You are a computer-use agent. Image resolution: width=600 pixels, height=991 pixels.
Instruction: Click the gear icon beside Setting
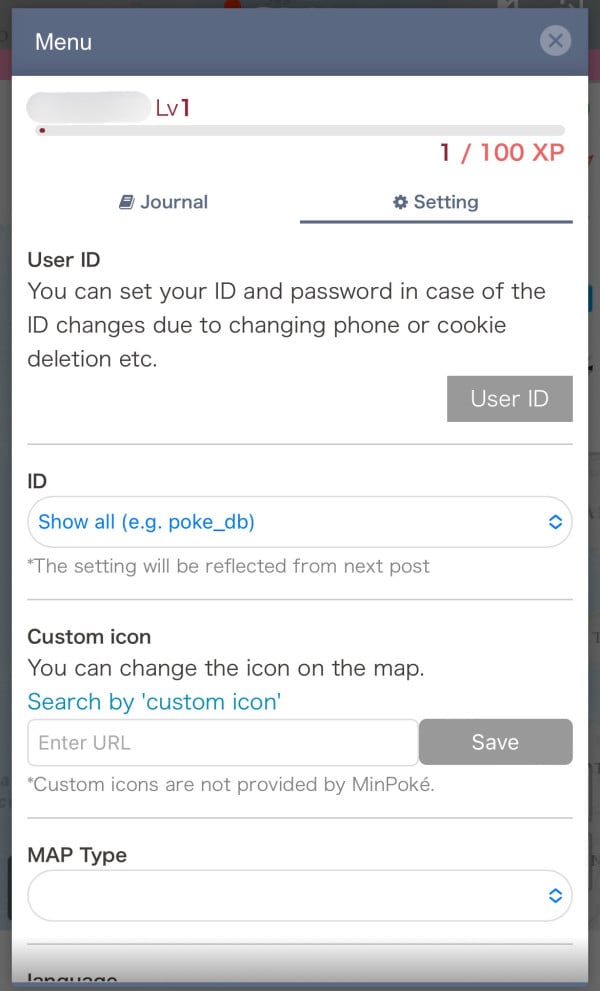click(x=400, y=202)
